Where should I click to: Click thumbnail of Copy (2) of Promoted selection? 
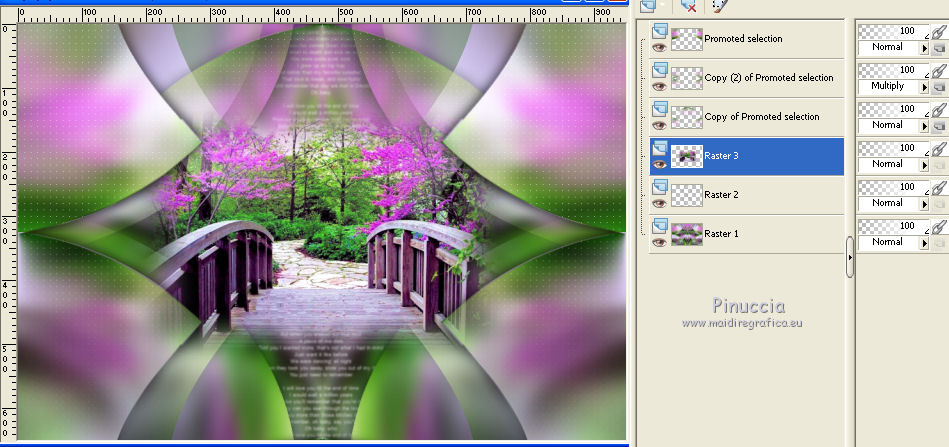[x=687, y=78]
